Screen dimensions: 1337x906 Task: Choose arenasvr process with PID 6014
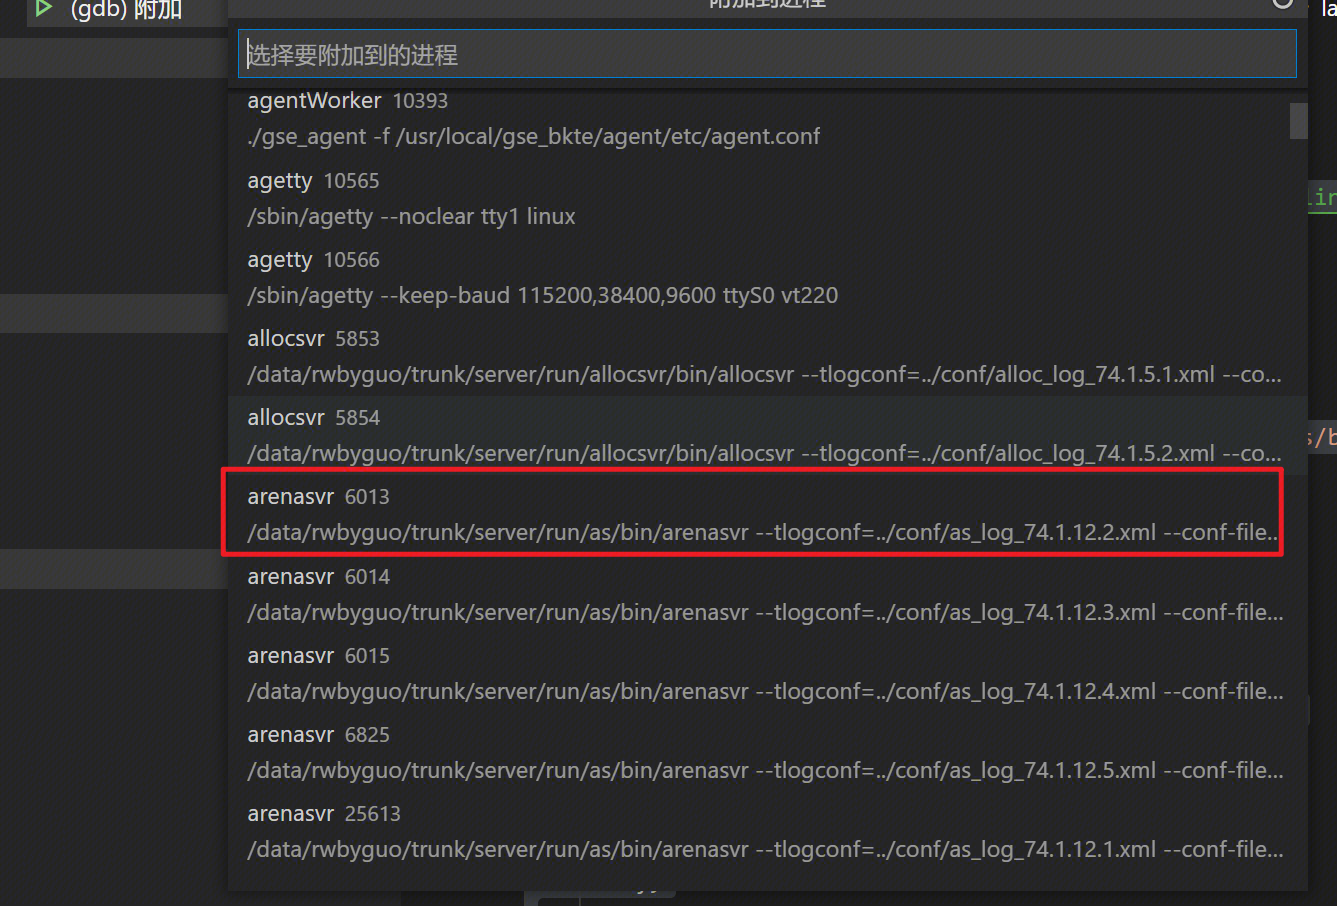pyautogui.click(x=318, y=577)
